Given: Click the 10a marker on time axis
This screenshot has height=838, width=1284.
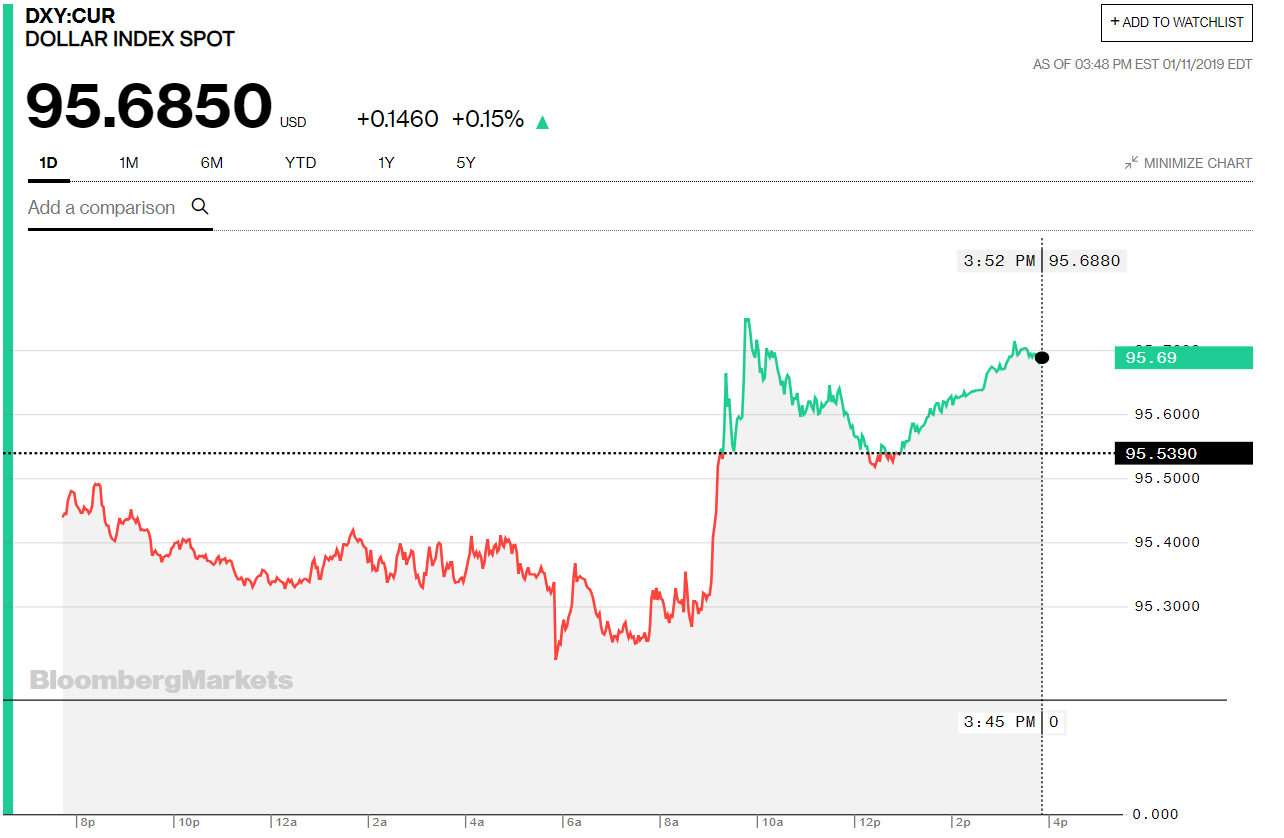Looking at the screenshot, I should click(x=772, y=822).
